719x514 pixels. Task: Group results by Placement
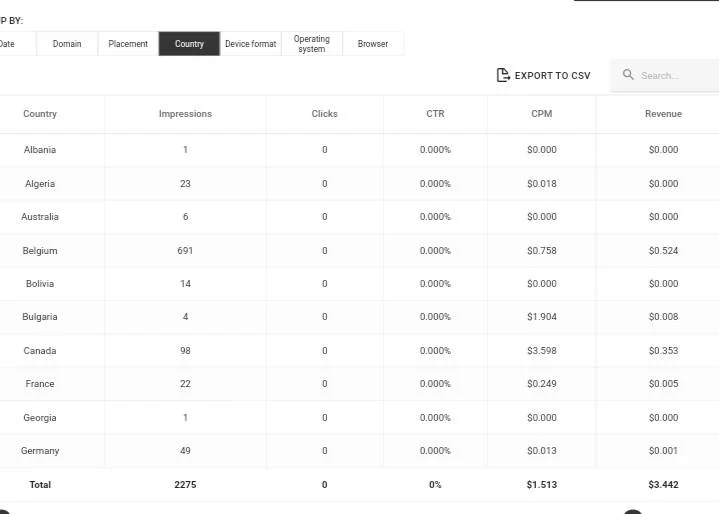(x=128, y=44)
